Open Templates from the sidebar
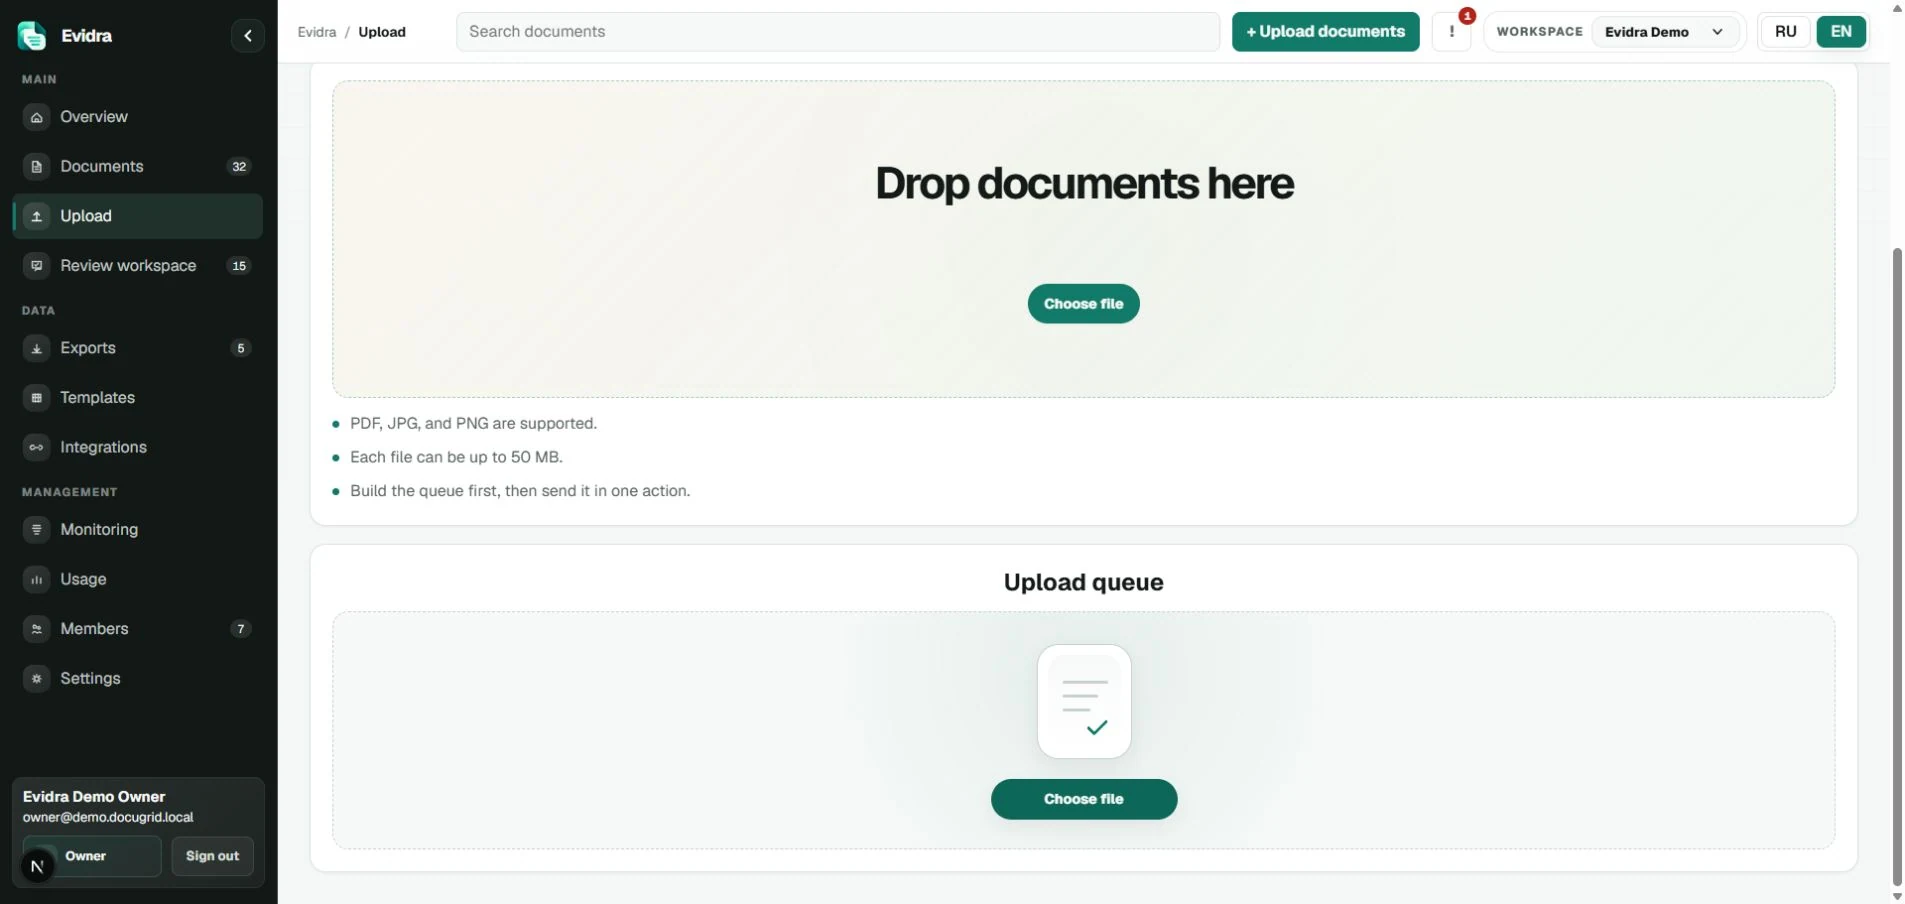 pyautogui.click(x=137, y=398)
